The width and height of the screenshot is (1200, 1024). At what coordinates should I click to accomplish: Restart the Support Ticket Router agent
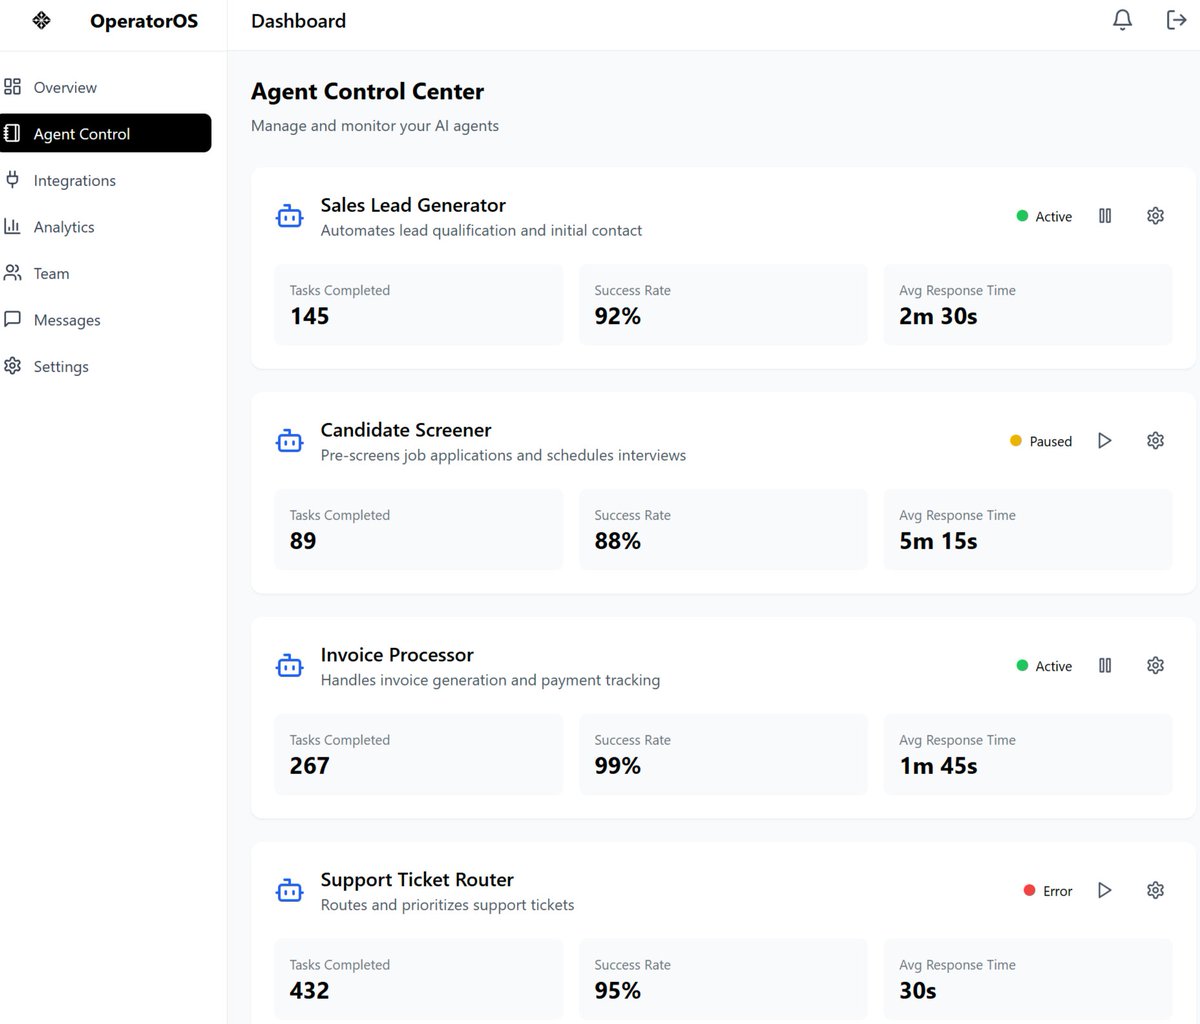1104,890
